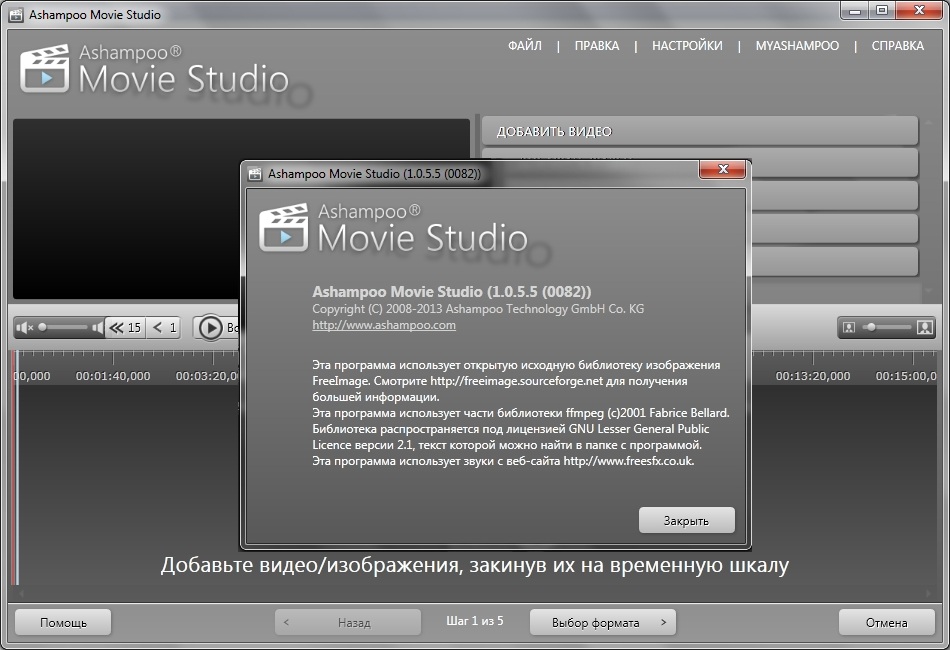Maximize the main Ashampoo Movie Studio window
The height and width of the screenshot is (650, 950).
pyautogui.click(x=882, y=10)
